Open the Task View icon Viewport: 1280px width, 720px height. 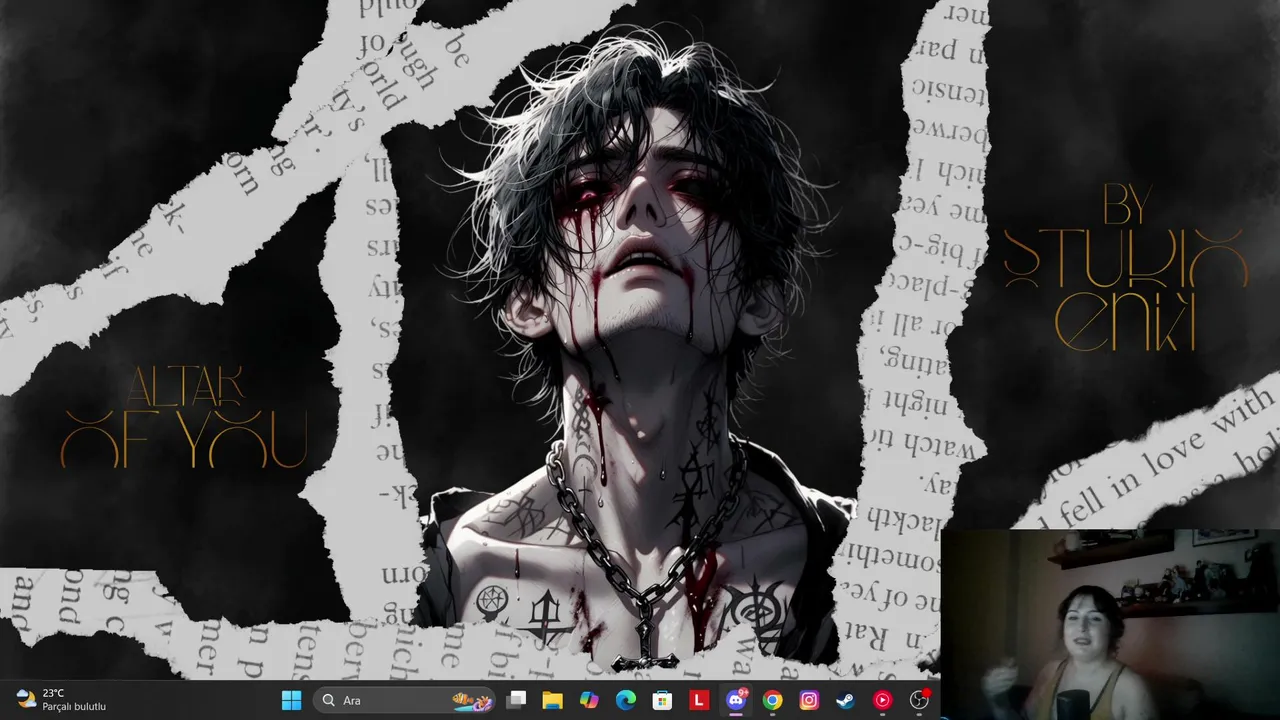[x=516, y=700]
